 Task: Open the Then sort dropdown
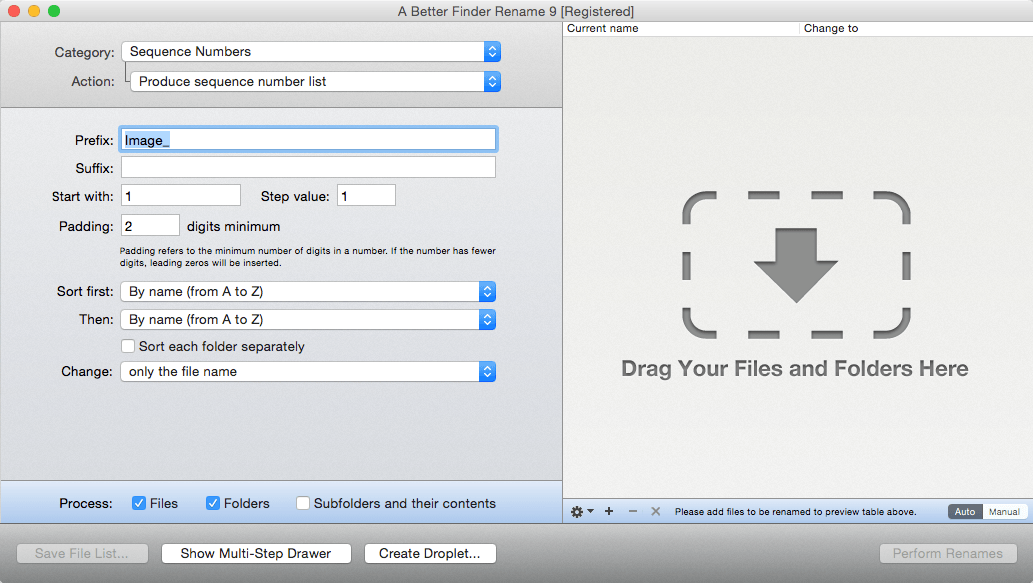coord(308,319)
